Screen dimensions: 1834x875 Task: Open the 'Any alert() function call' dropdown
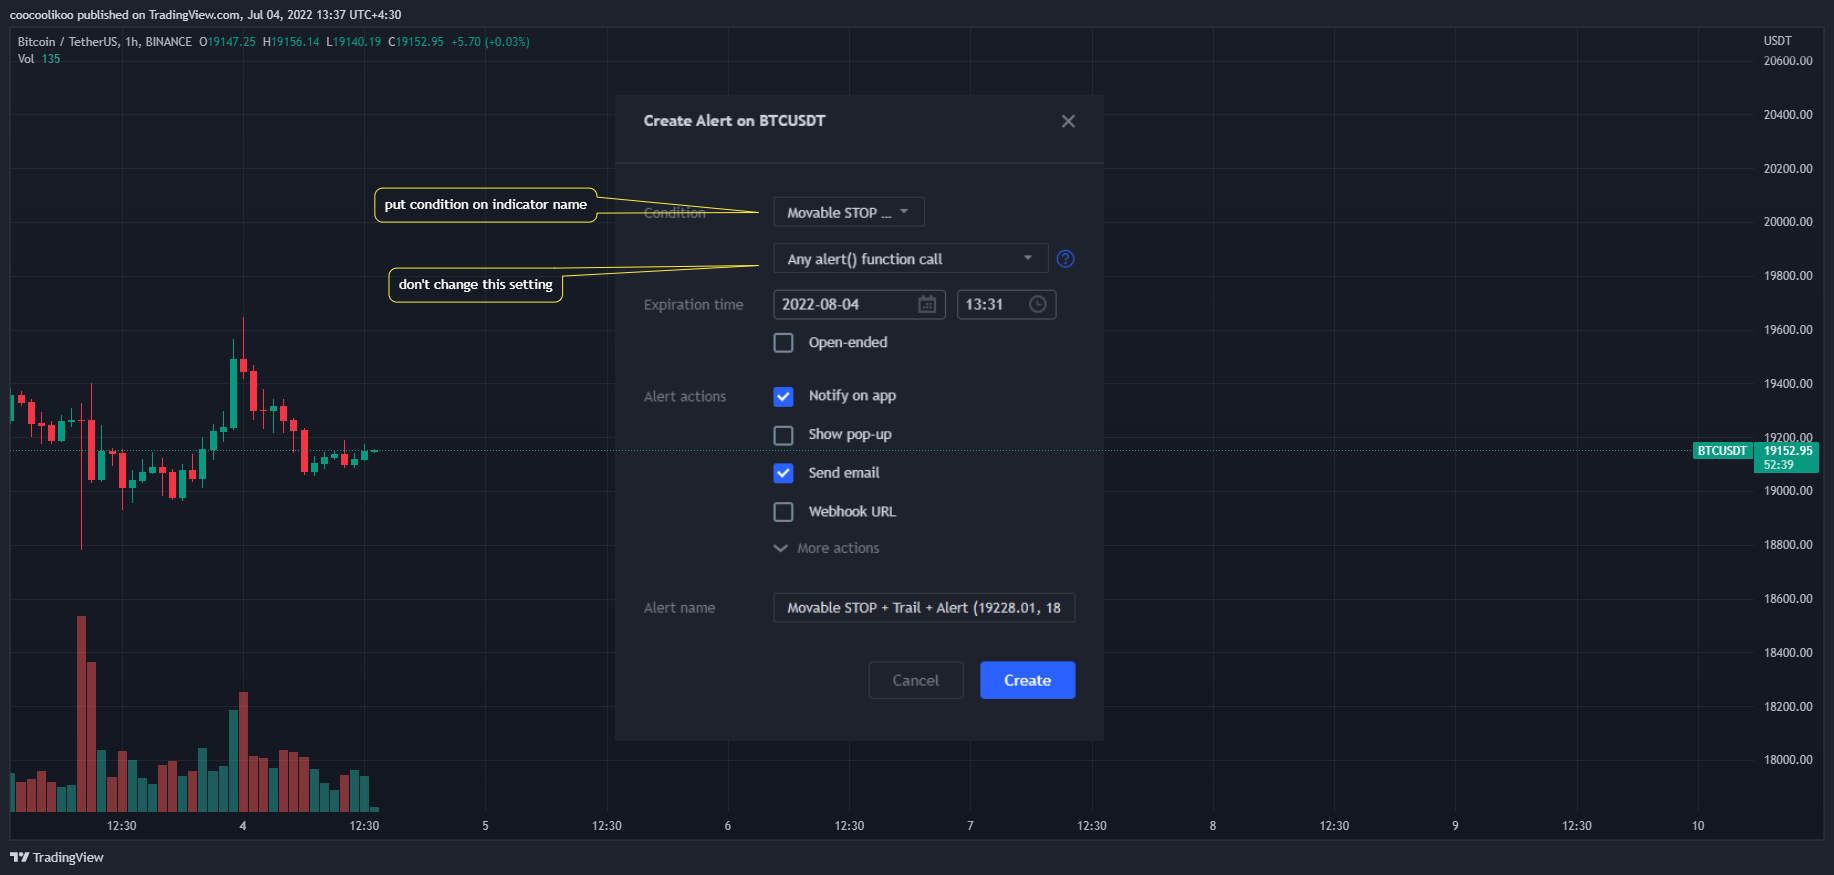[910, 259]
